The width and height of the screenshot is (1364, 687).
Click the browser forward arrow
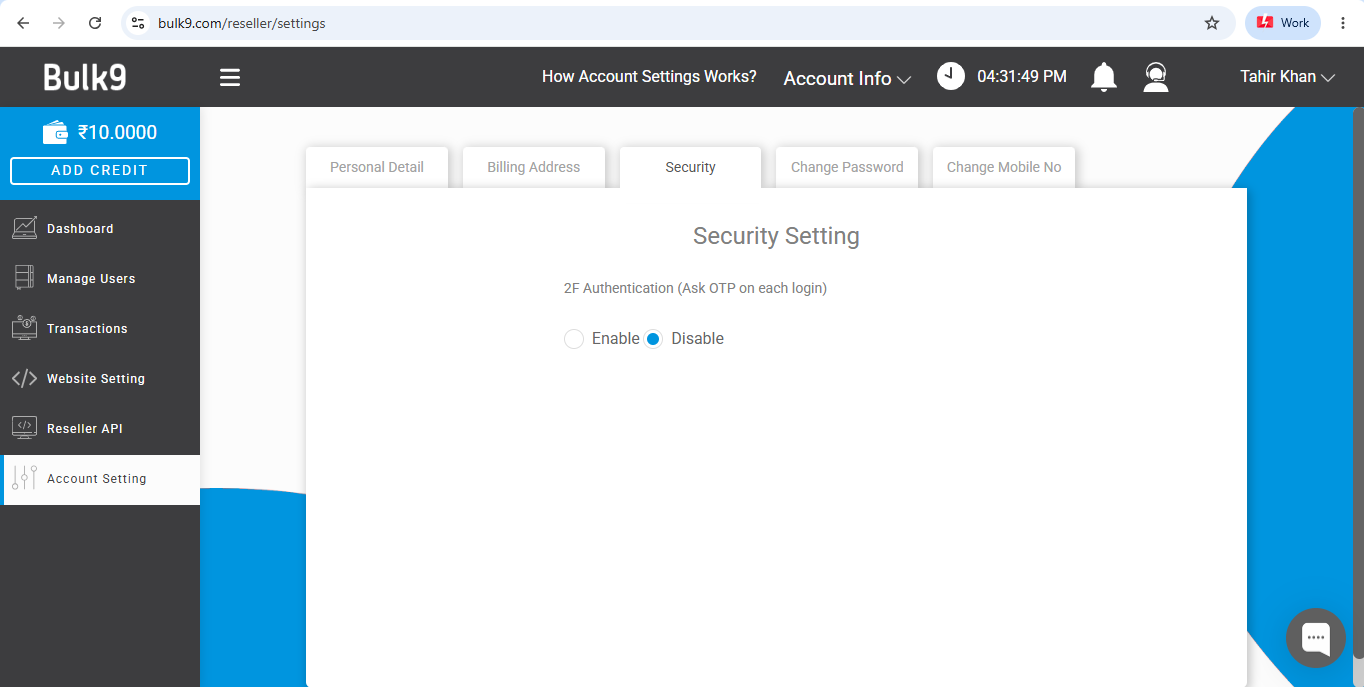pos(59,22)
